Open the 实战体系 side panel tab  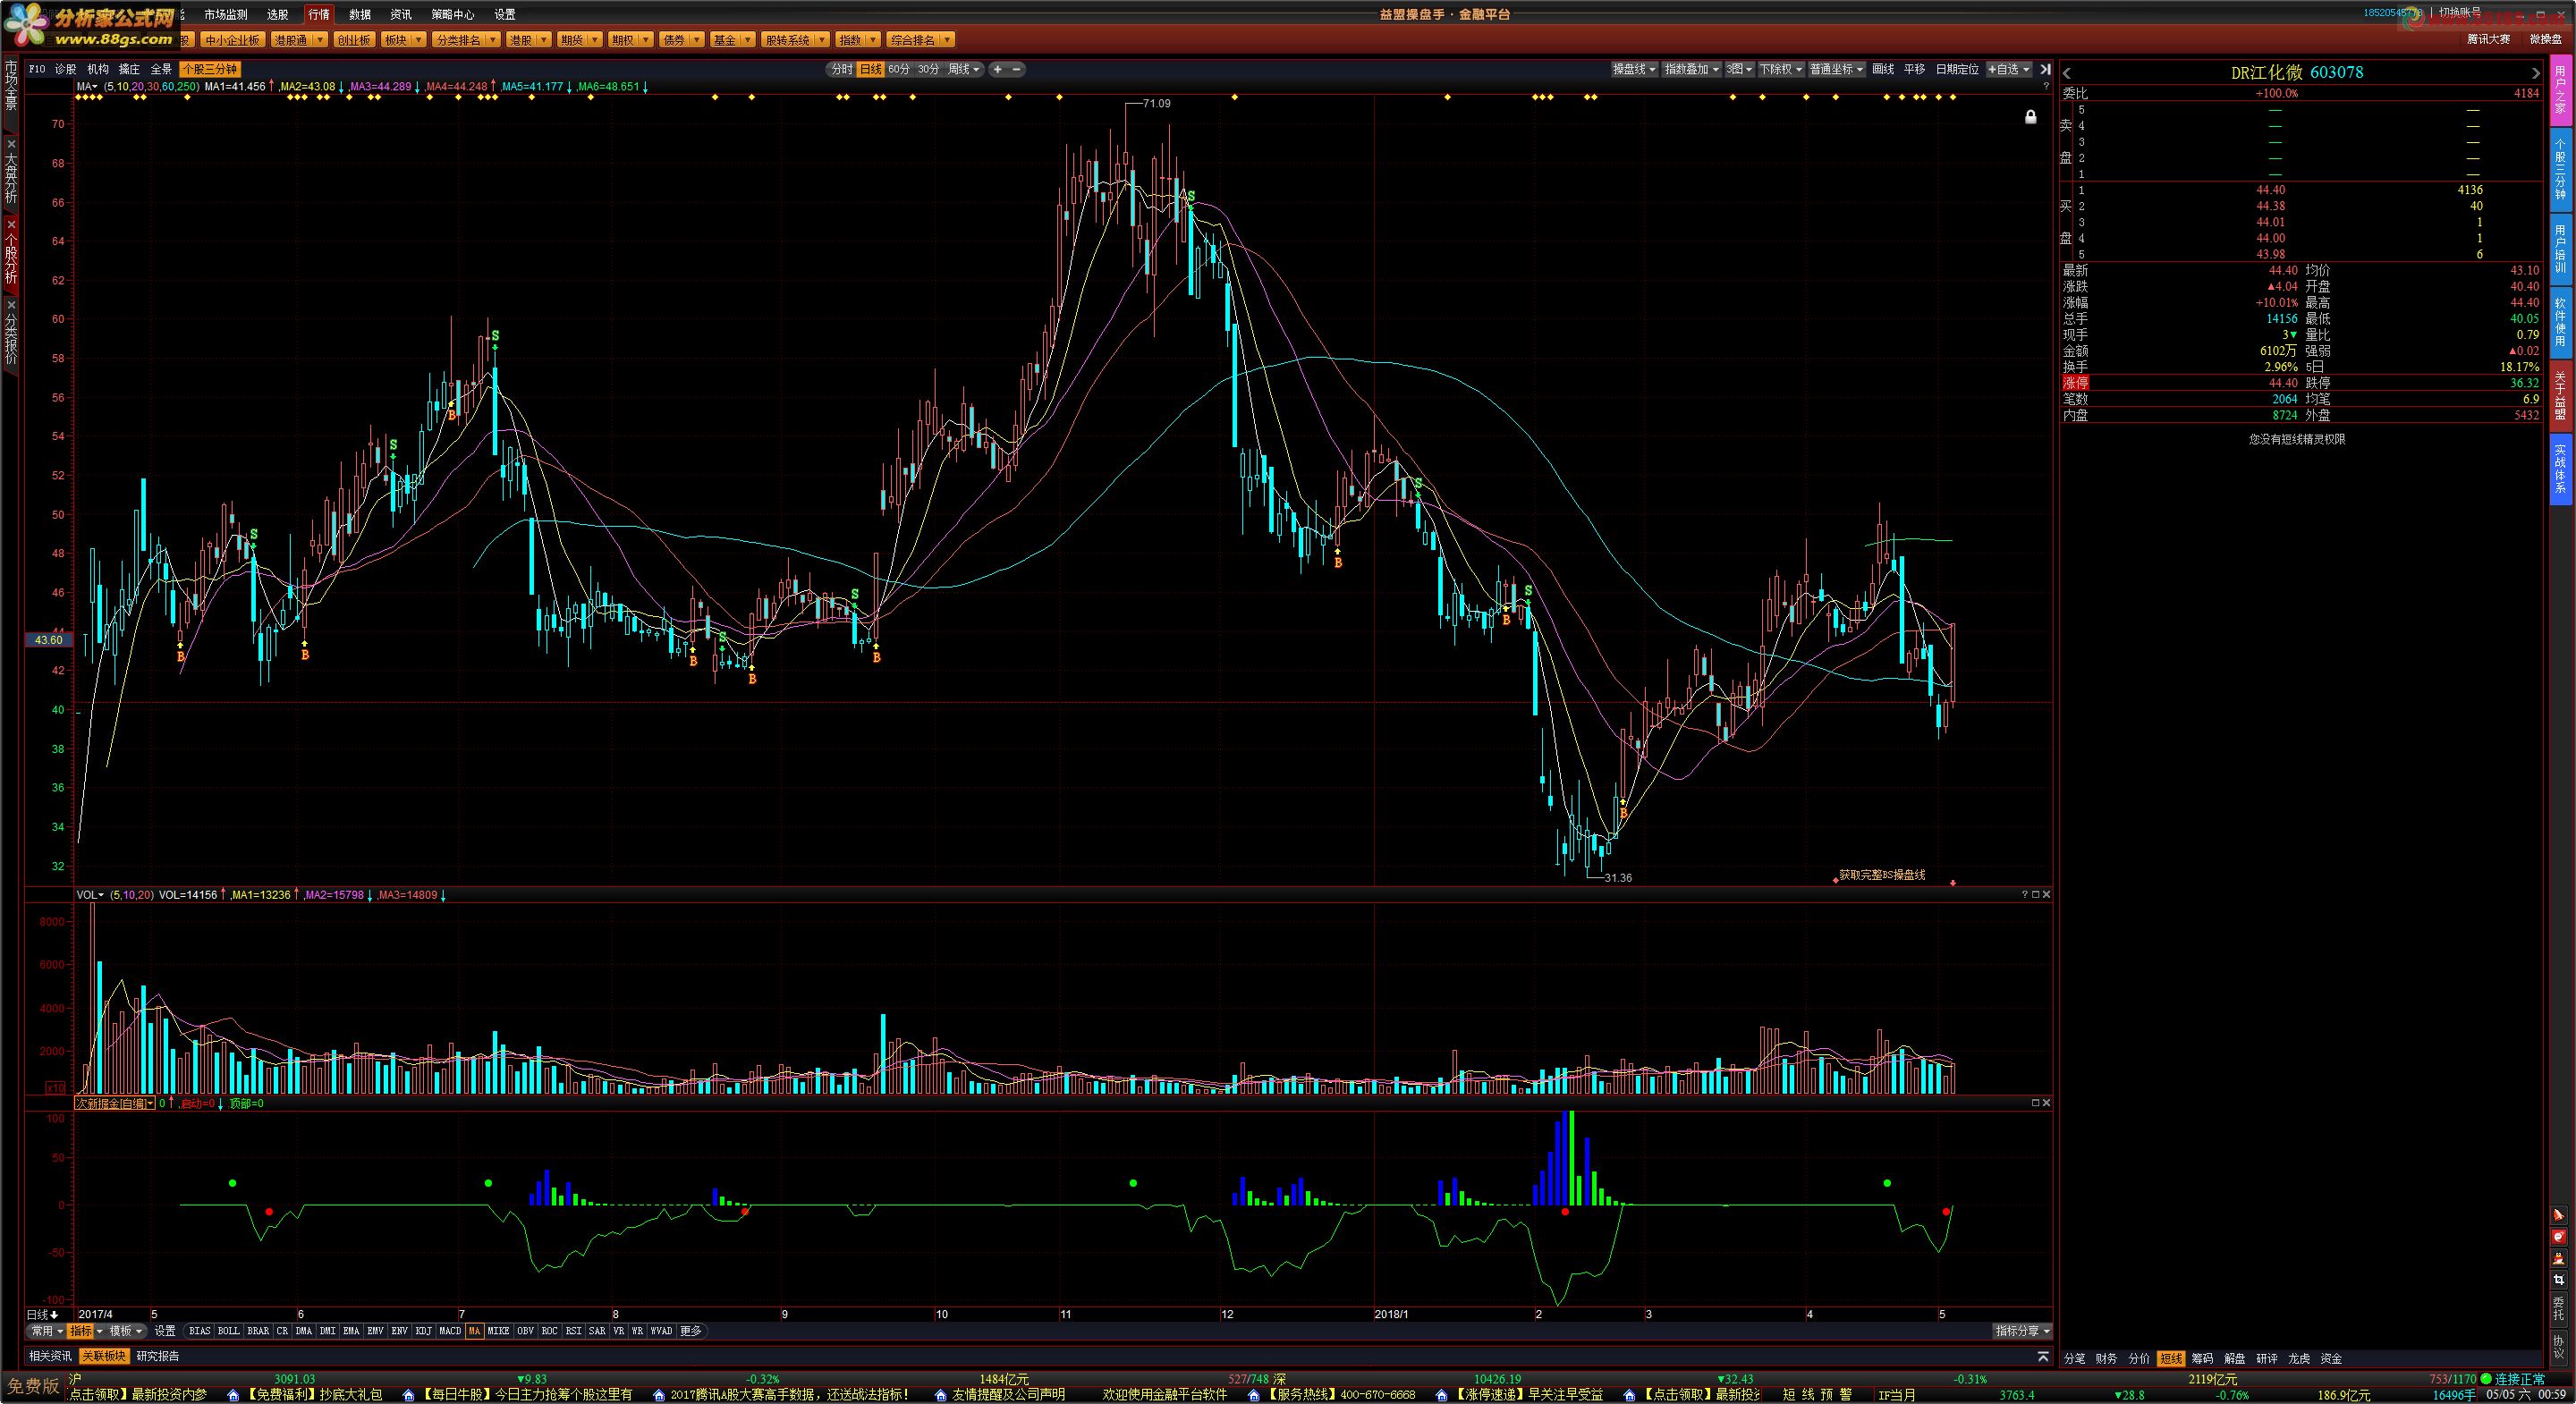pos(2560,470)
